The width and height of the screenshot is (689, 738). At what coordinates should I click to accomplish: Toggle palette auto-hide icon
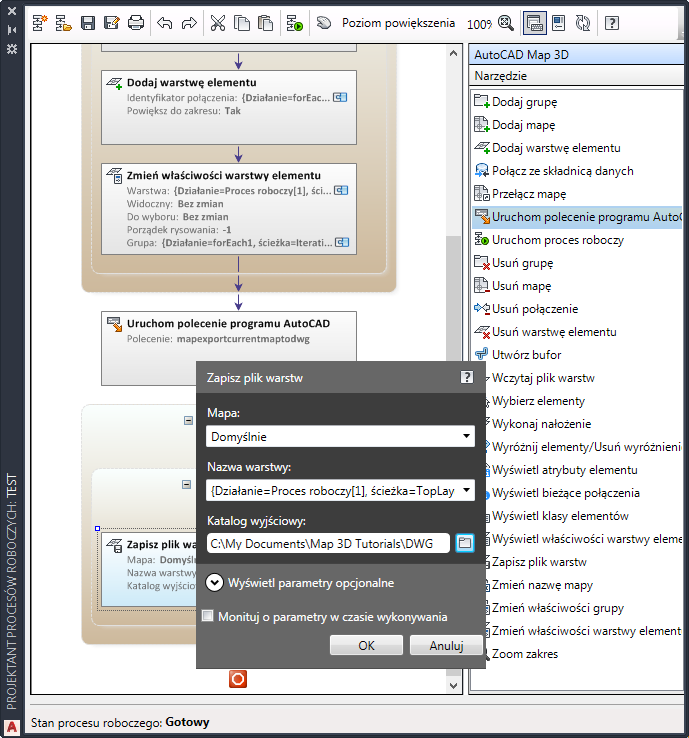(x=12, y=30)
